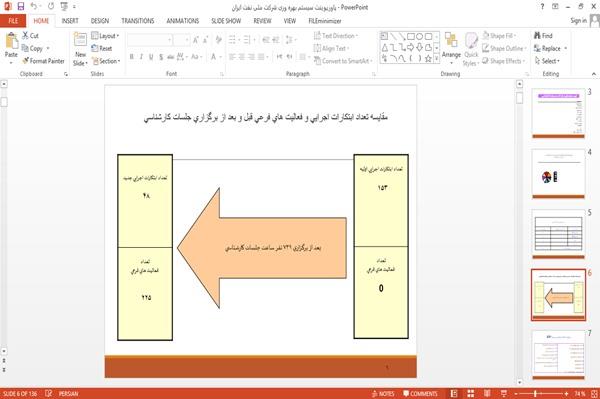Click the Fit slide to window icon
The height and width of the screenshot is (399, 600).
coord(594,393)
